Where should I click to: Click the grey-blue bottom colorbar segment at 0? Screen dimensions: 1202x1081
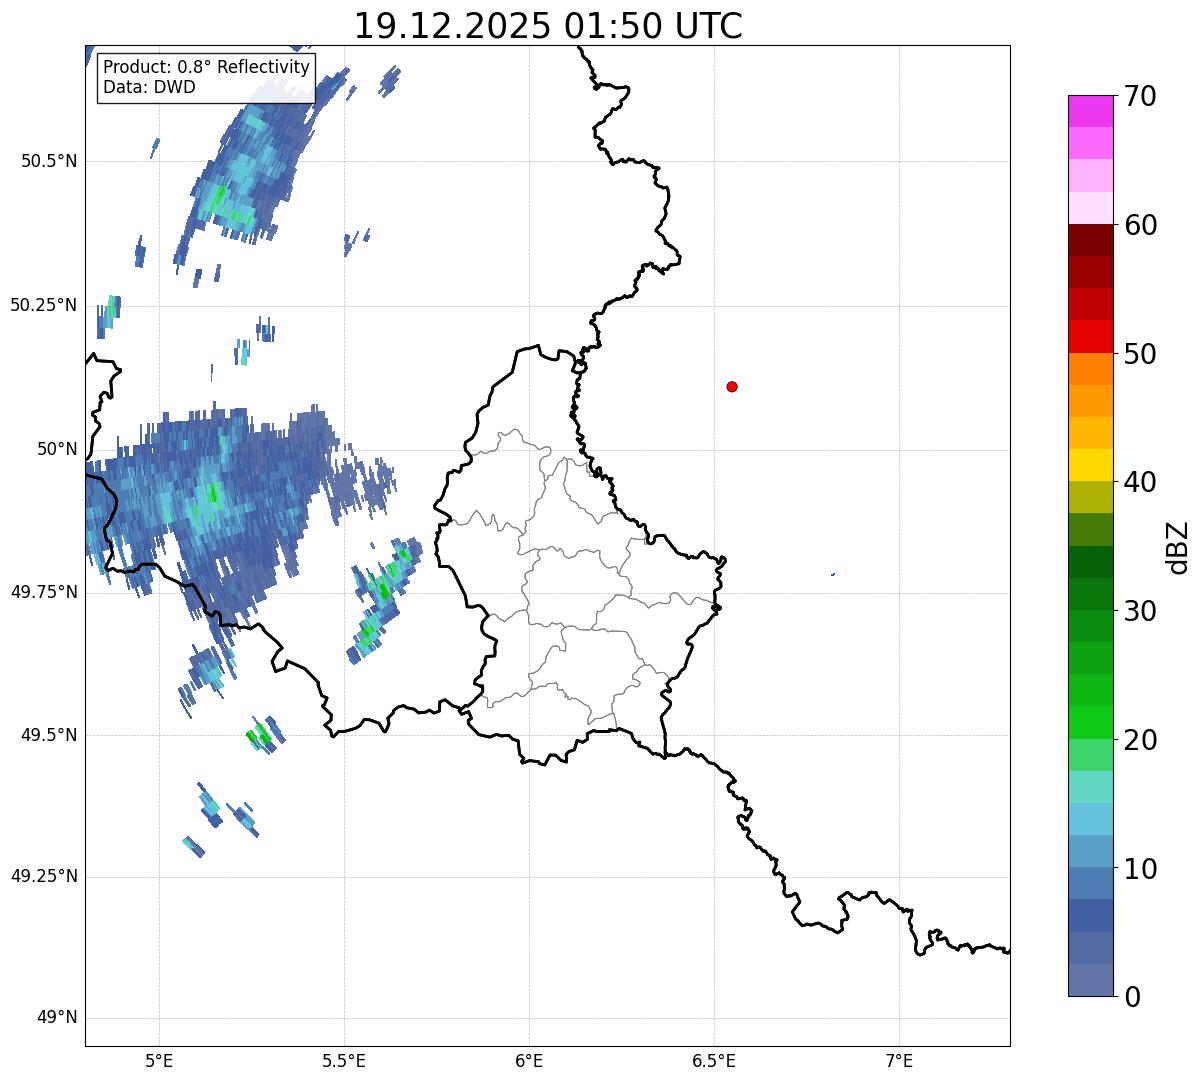pos(1091,979)
